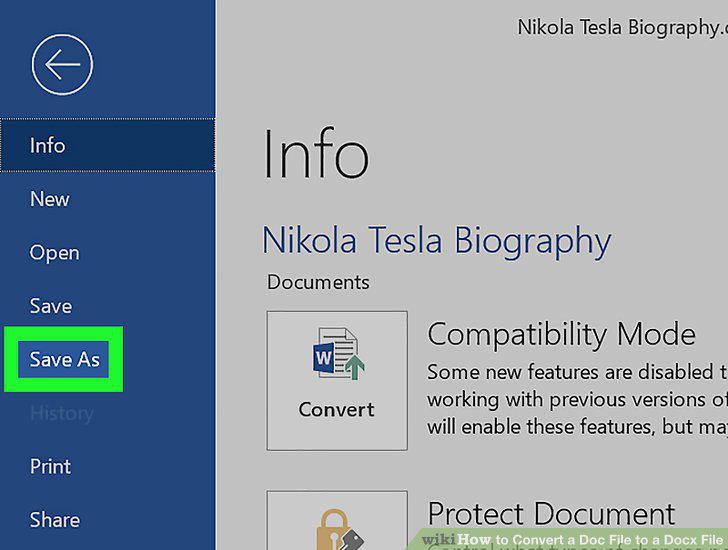The height and width of the screenshot is (550, 728).
Task: Click the Protect Document heading
Action: [x=551, y=514]
